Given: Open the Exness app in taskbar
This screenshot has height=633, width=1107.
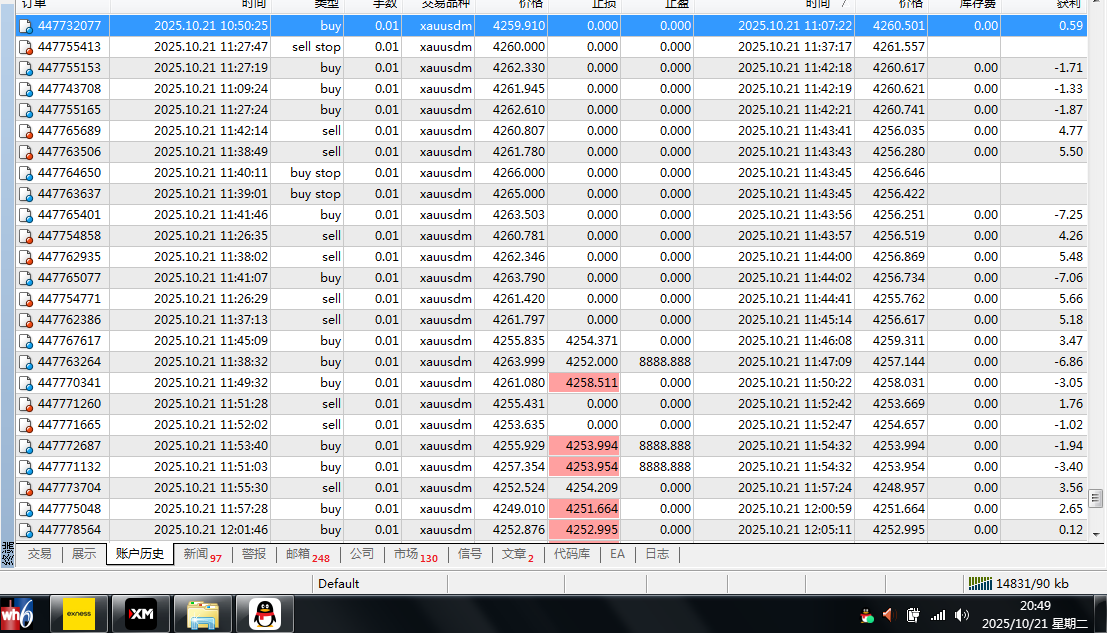Looking at the screenshot, I should (79, 614).
